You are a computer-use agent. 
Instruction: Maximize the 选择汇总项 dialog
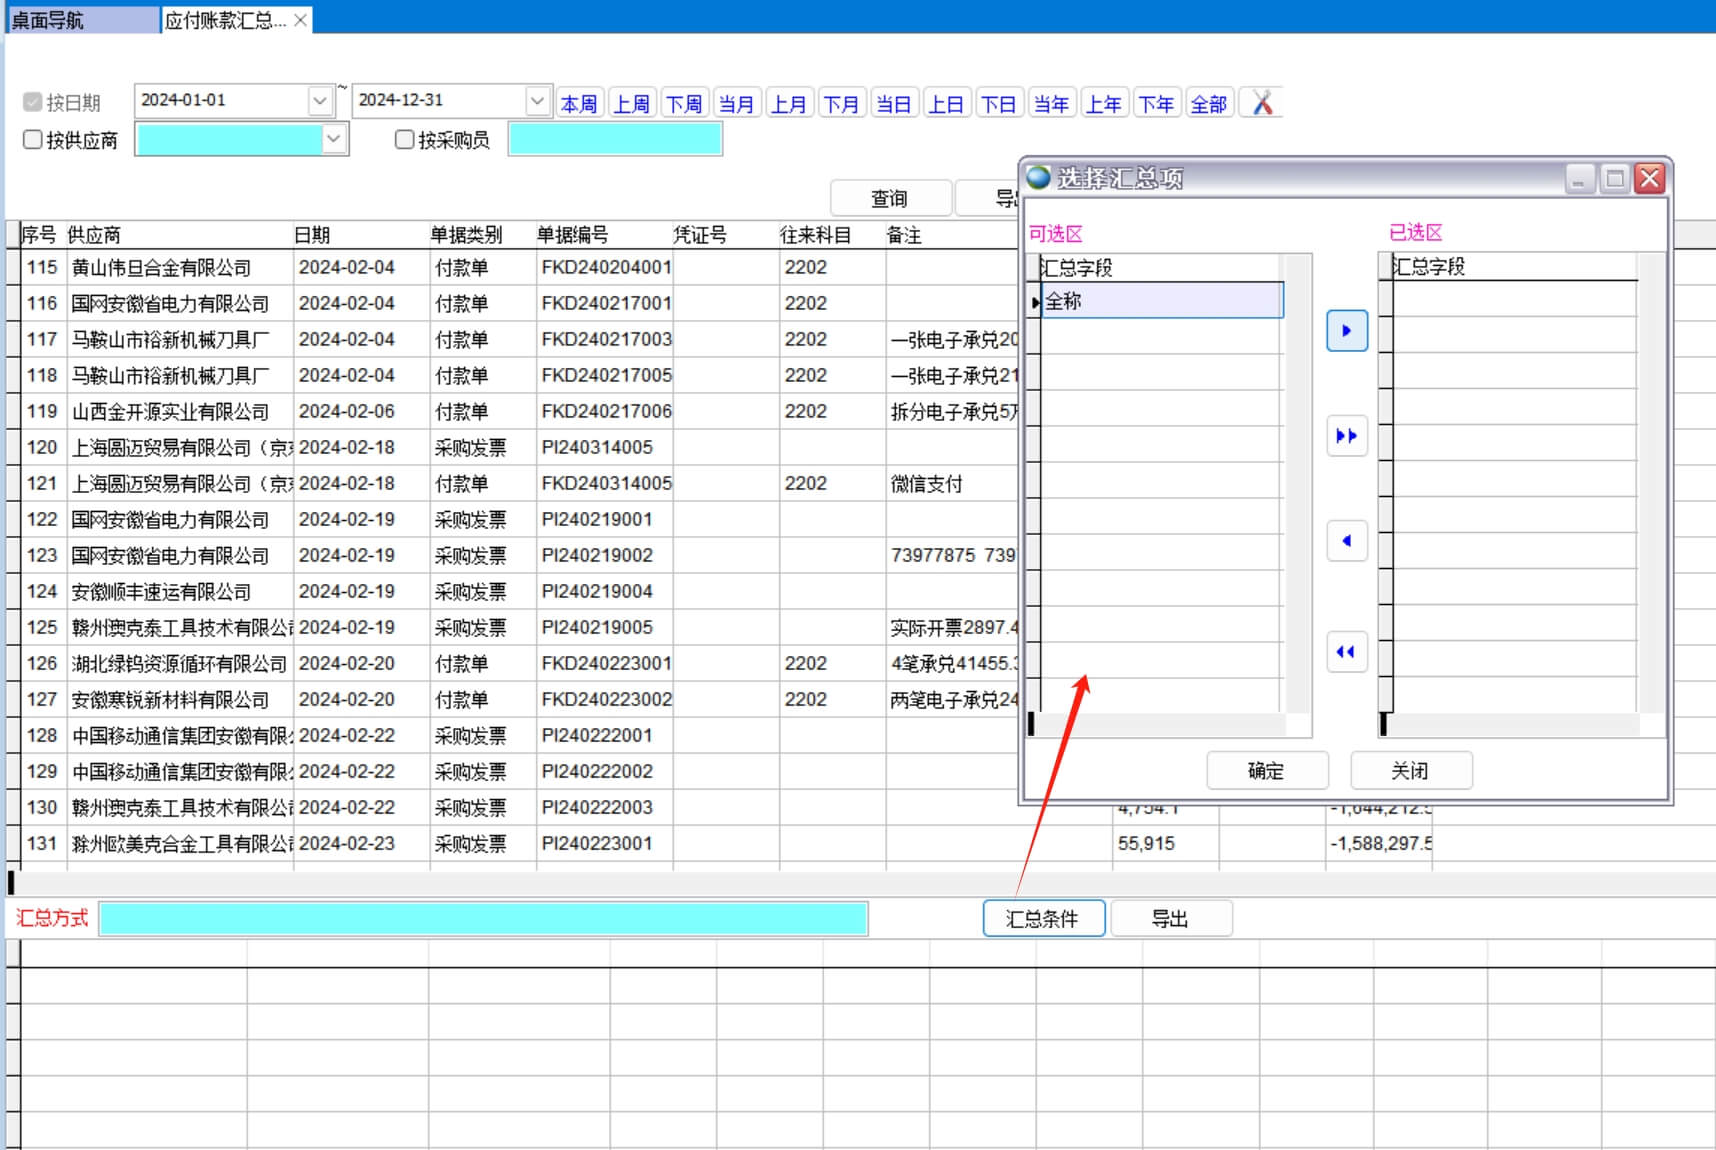pyautogui.click(x=1614, y=179)
